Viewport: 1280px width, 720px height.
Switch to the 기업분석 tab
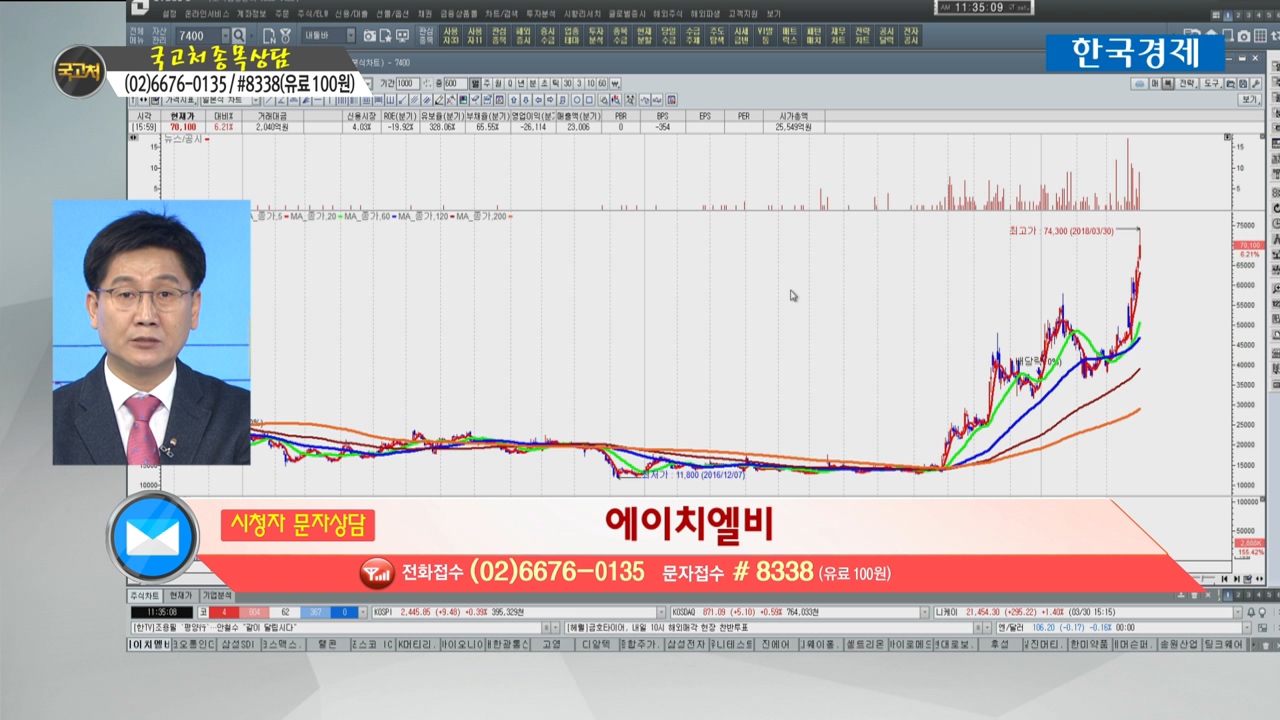point(216,595)
